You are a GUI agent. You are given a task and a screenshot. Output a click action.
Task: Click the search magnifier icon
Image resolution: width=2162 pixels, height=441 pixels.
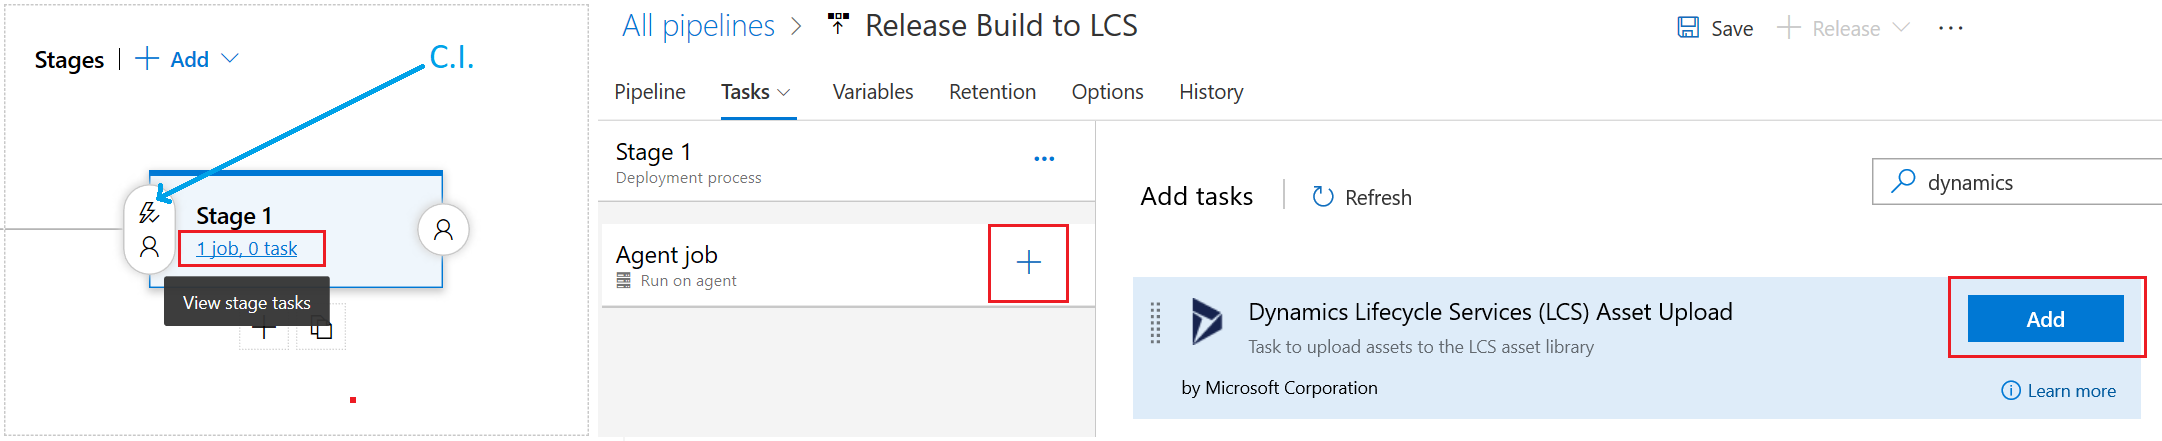tap(1903, 181)
